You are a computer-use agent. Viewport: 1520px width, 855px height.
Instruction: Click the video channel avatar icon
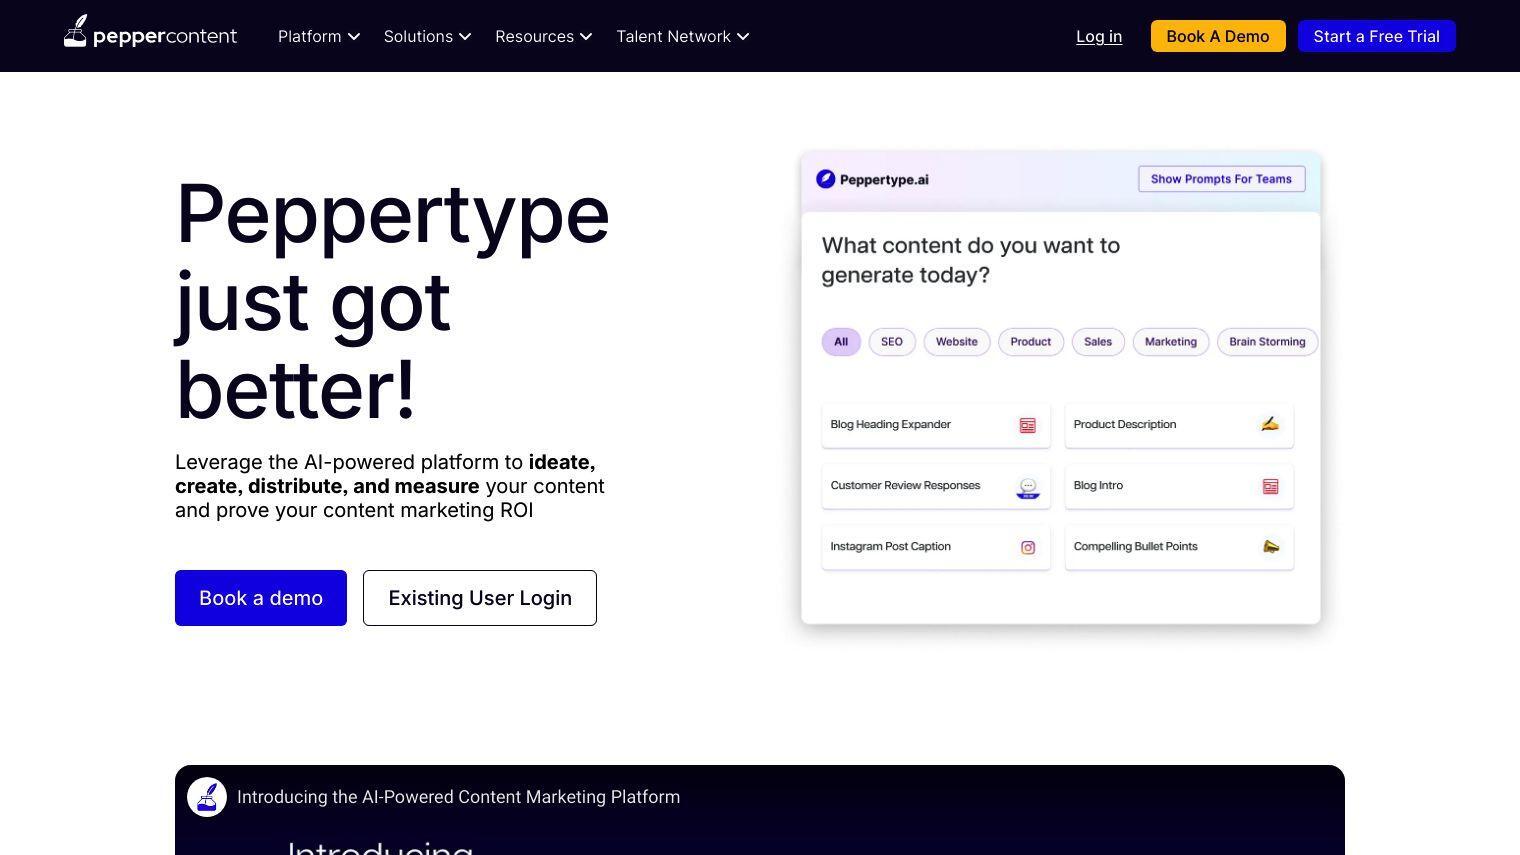click(207, 797)
